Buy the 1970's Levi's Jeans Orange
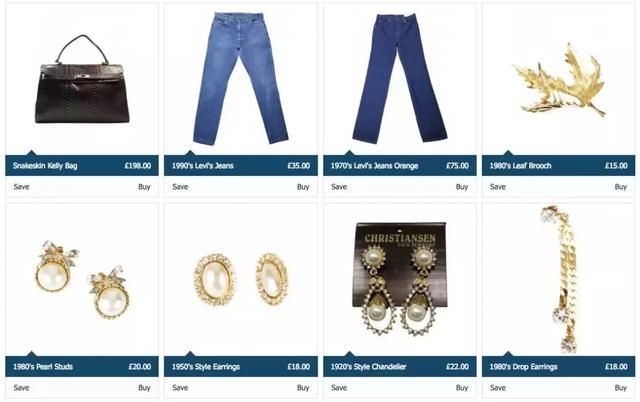The image size is (640, 402). [x=462, y=187]
